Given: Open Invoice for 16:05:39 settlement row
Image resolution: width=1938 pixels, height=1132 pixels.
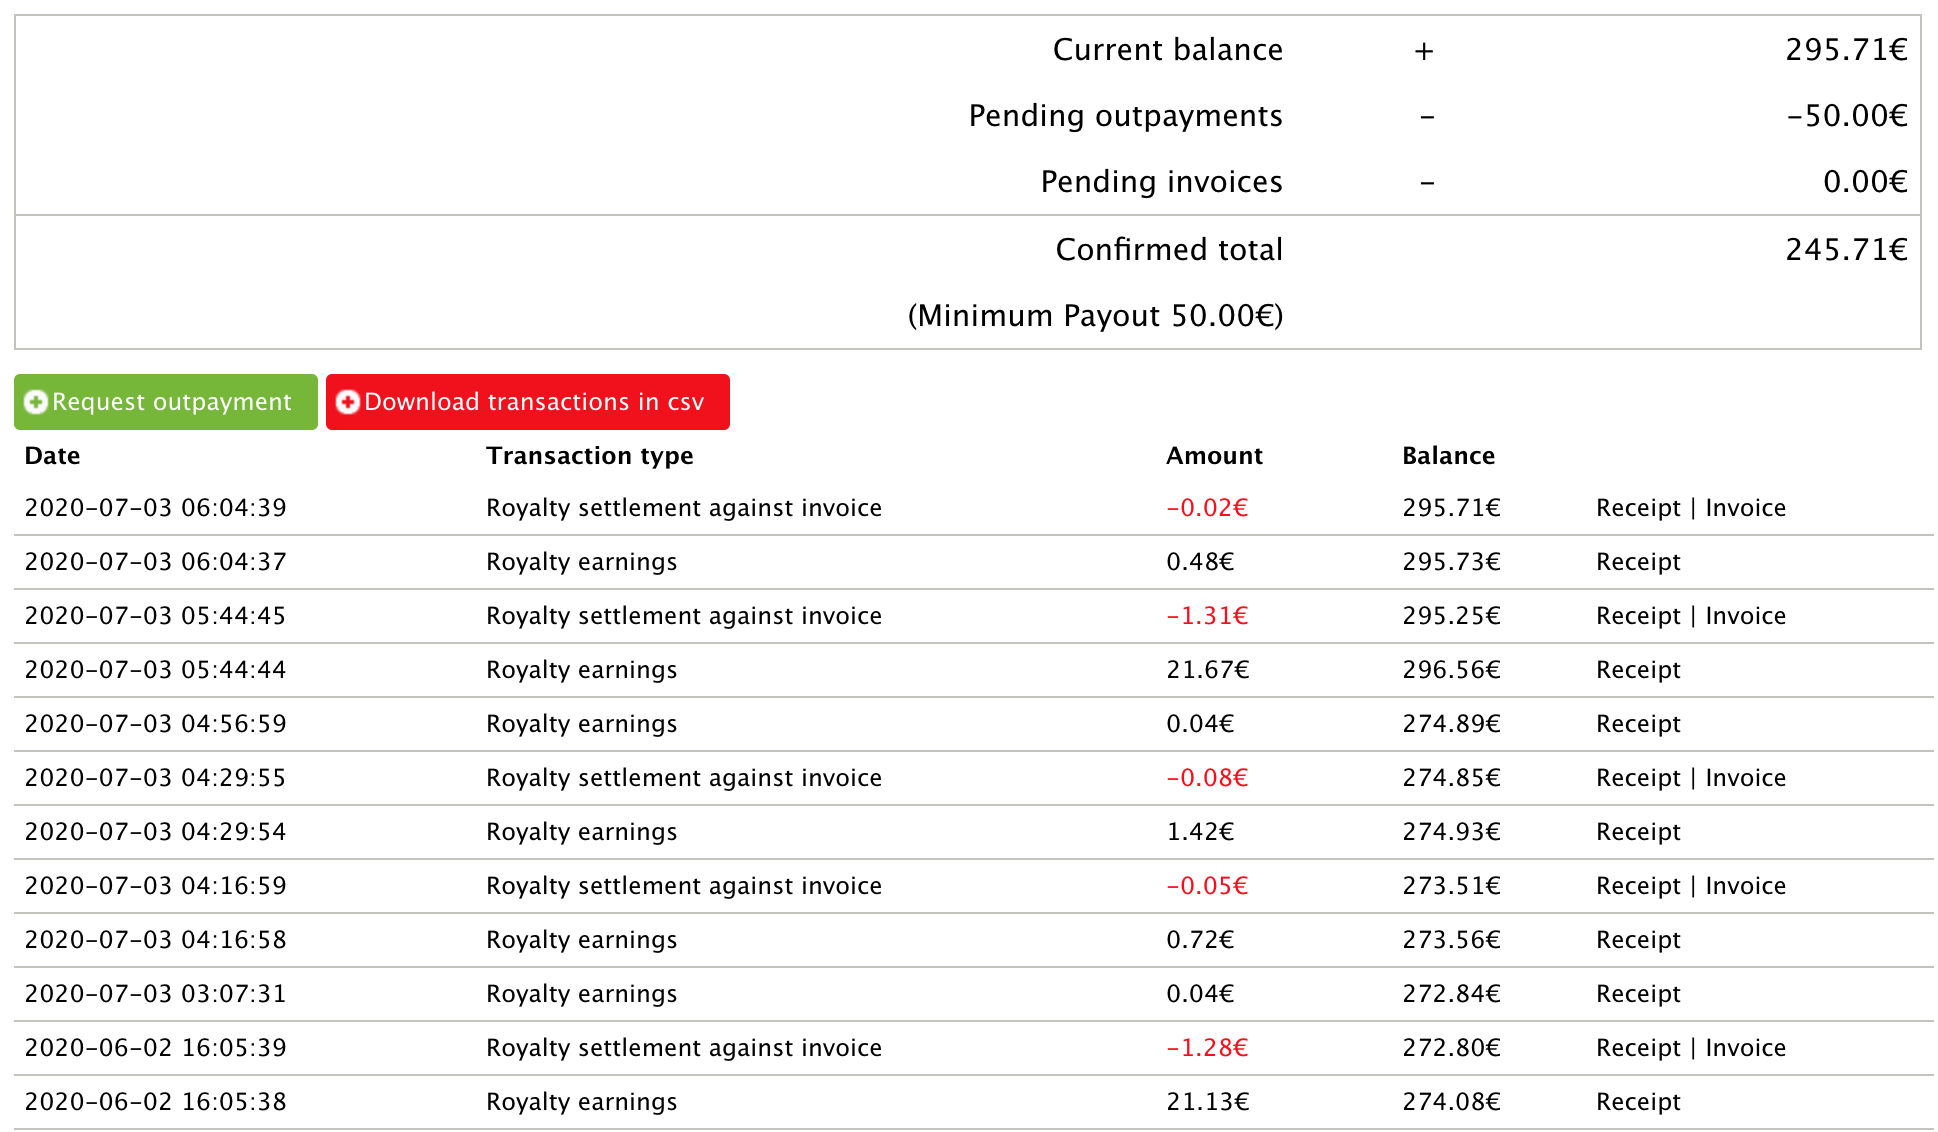Looking at the screenshot, I should (x=1745, y=1048).
